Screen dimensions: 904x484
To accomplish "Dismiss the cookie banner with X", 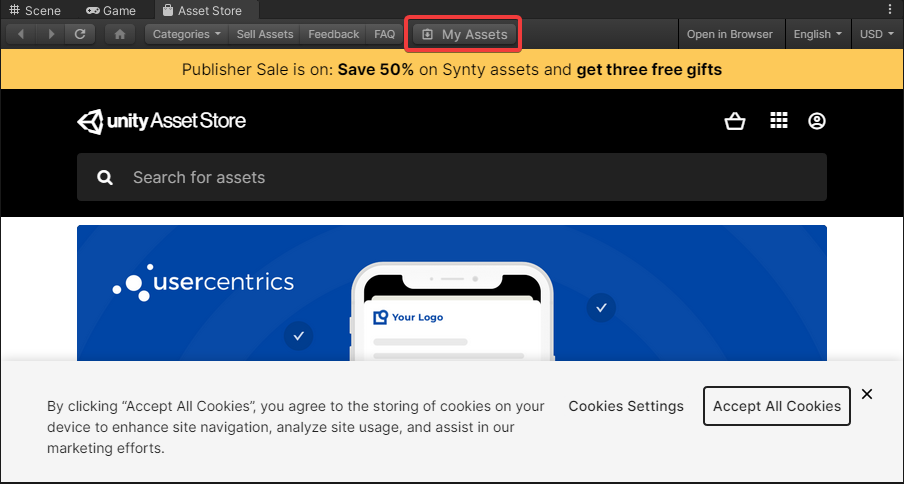I will 867,394.
